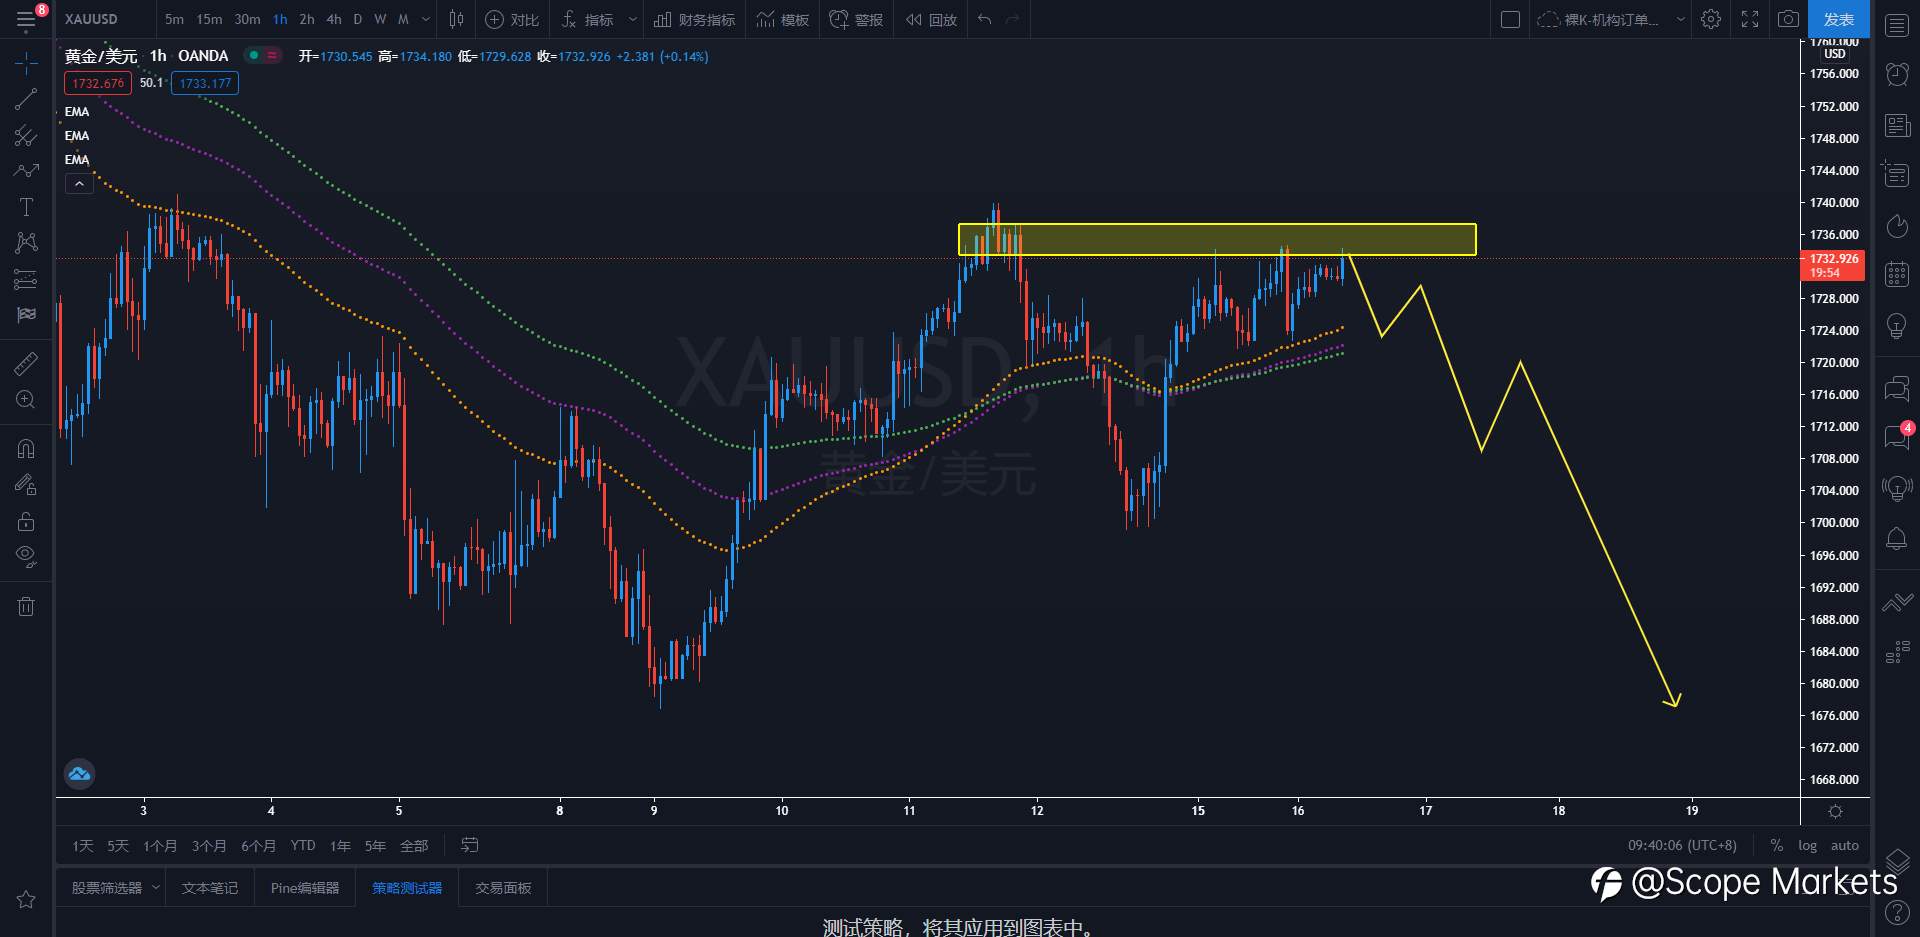Expand the saved chart layout name dropdown
This screenshot has width=1920, height=937.
(x=1681, y=19)
